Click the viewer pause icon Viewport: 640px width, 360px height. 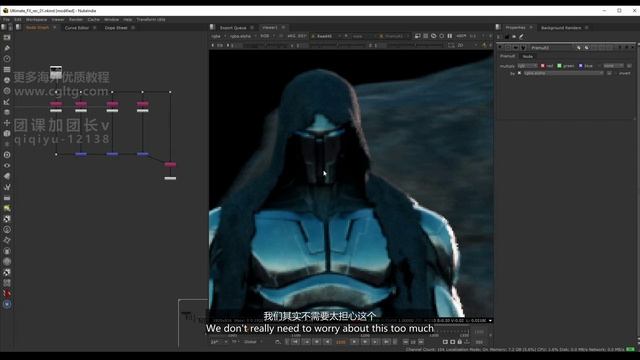(449, 36)
